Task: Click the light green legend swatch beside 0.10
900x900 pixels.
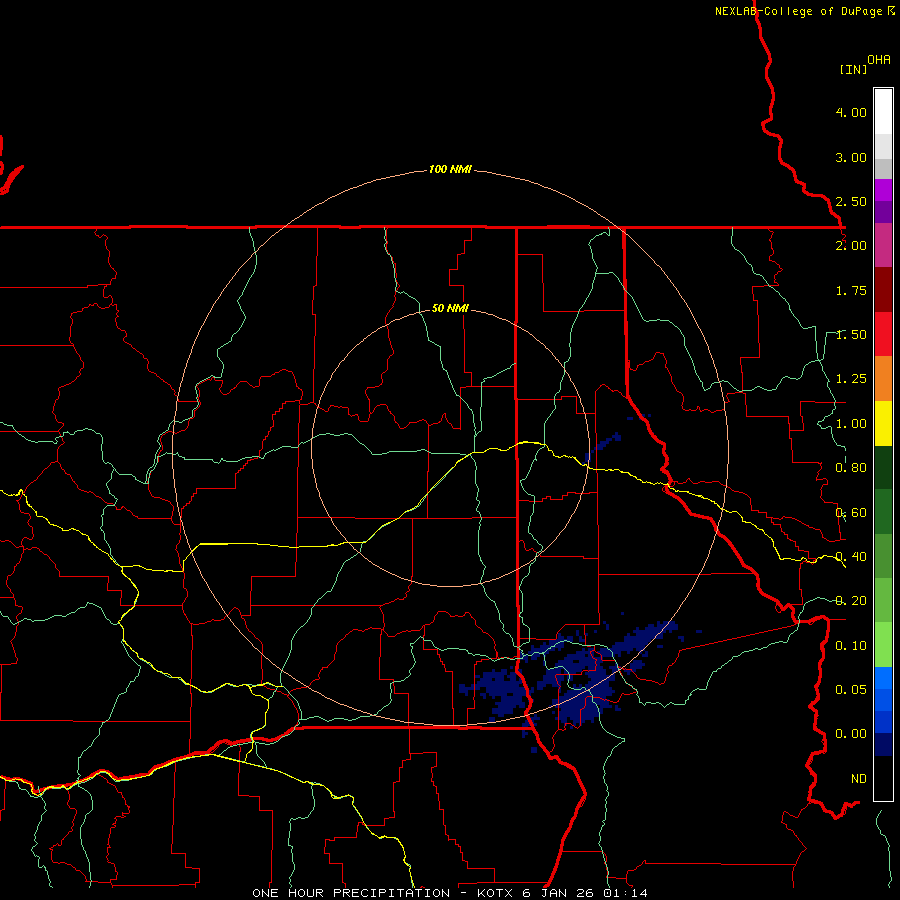Action: pyautogui.click(x=883, y=645)
